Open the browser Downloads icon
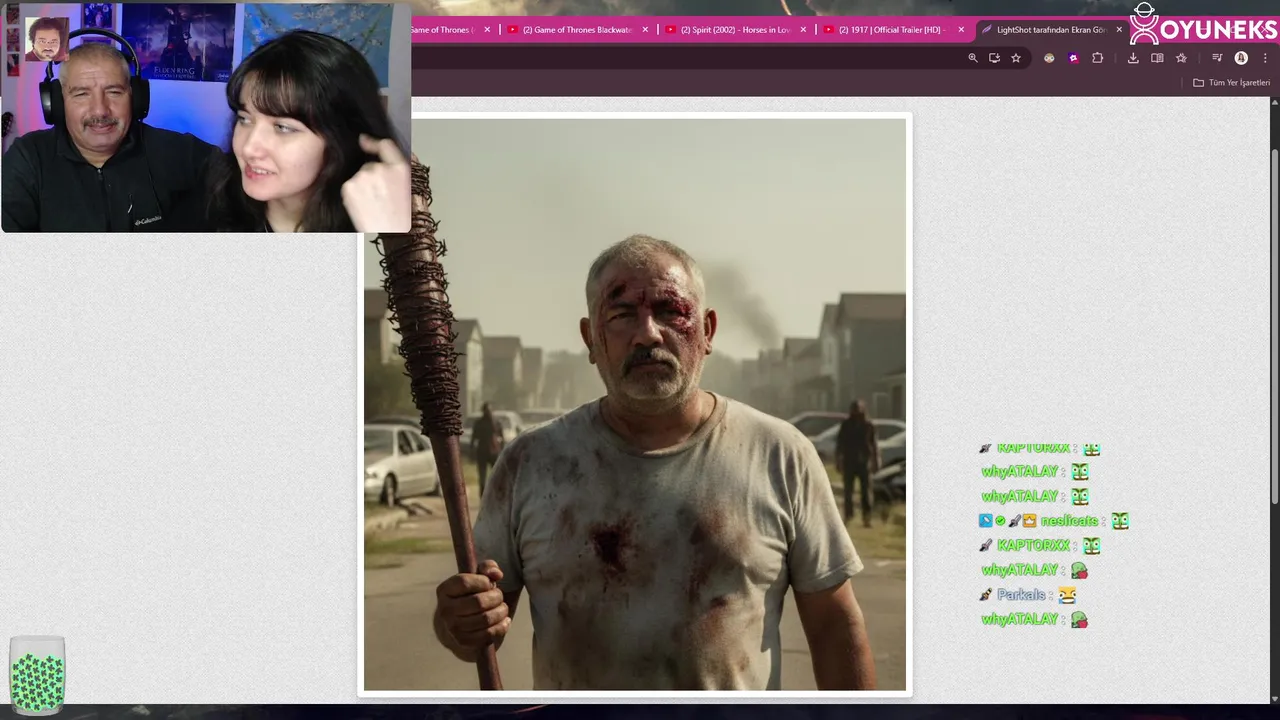The width and height of the screenshot is (1280, 720). pos(1133,58)
